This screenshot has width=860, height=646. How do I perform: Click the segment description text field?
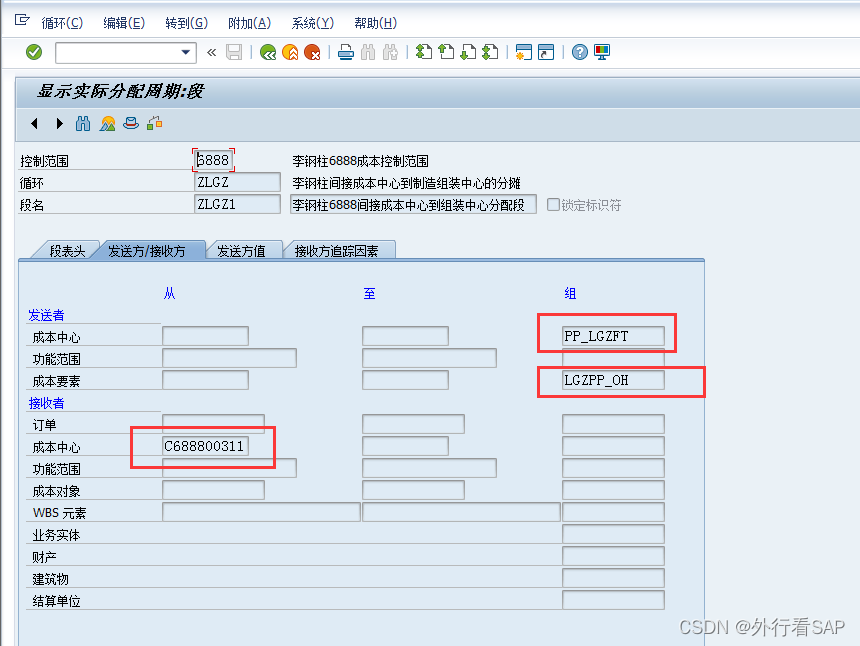pyautogui.click(x=413, y=205)
